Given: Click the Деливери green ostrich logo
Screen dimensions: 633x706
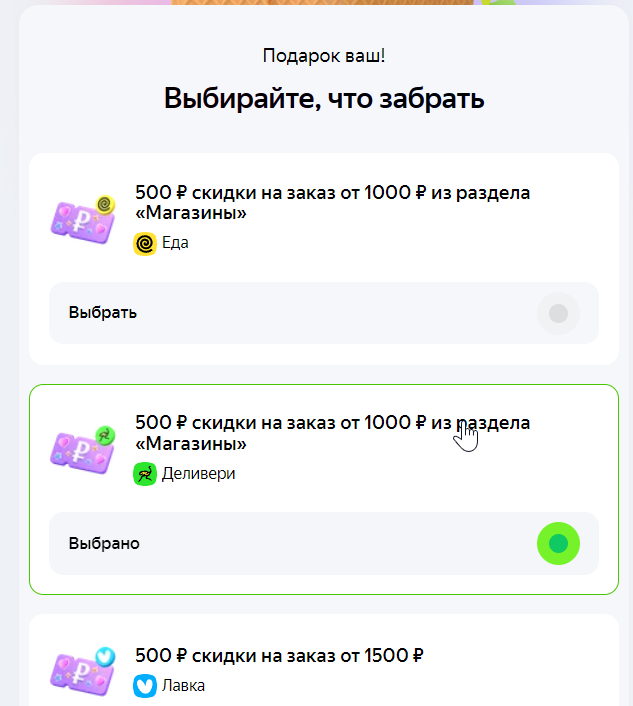Looking at the screenshot, I should pyautogui.click(x=145, y=474).
